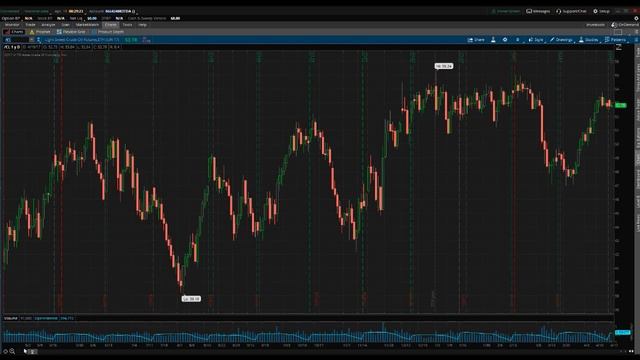Click the symbol entry field
The image size is (640, 360).
(x=16, y=40)
